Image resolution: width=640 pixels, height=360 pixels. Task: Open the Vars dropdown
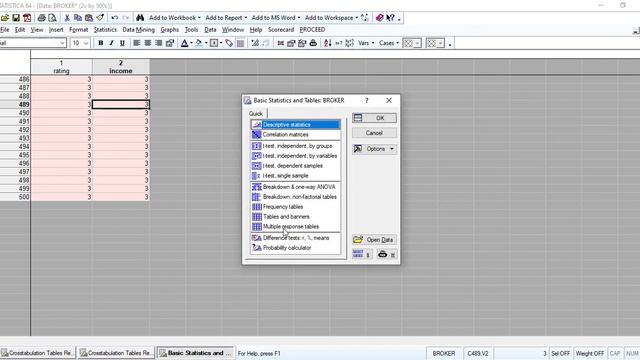pyautogui.click(x=366, y=43)
